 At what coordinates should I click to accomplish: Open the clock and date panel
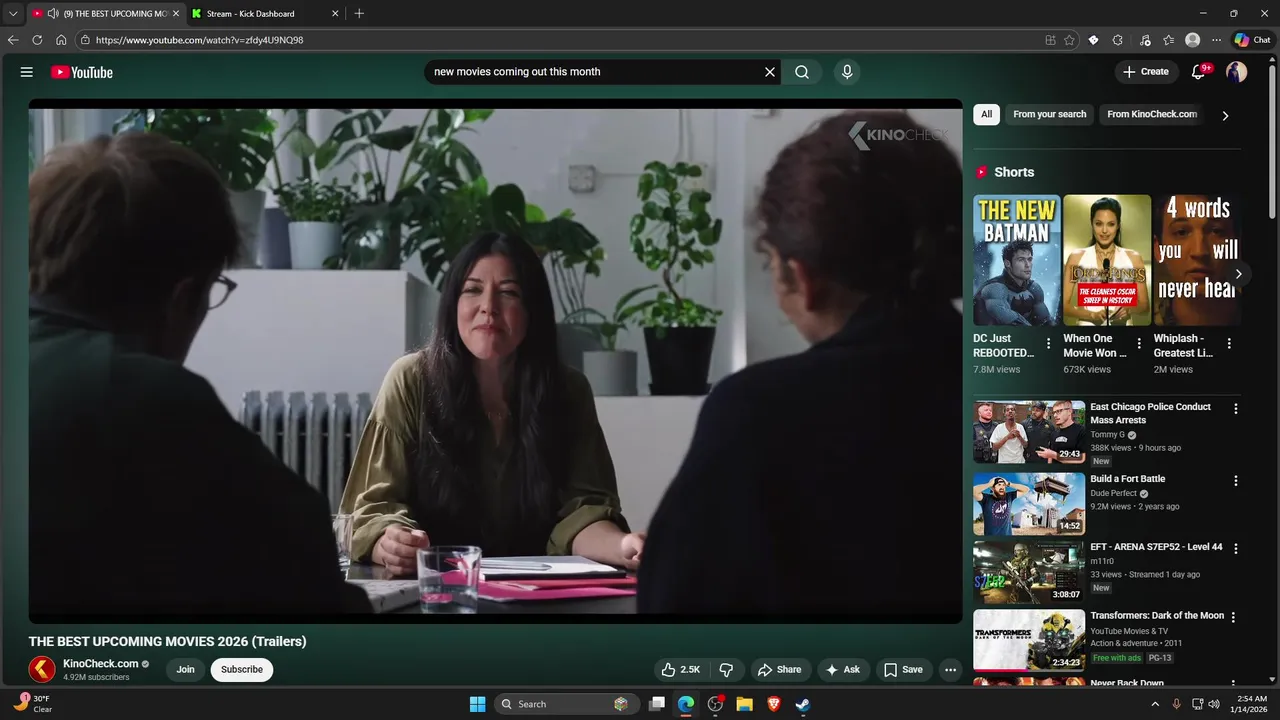1251,704
